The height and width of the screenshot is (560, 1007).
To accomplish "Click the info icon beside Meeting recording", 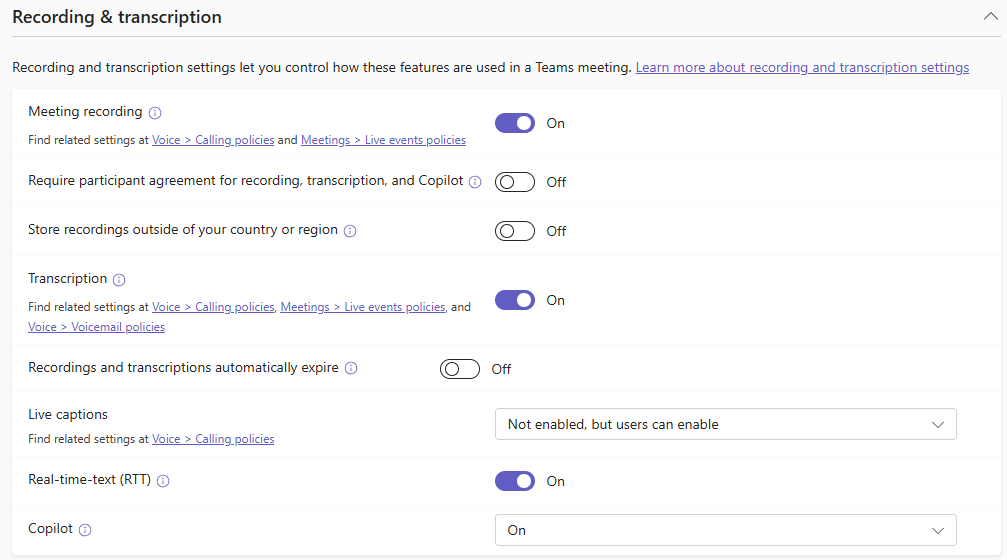I will pos(155,113).
